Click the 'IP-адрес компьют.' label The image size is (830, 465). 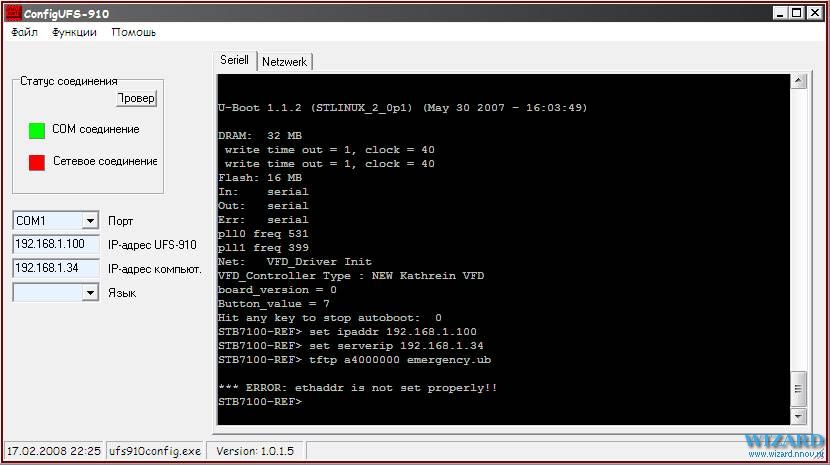click(x=155, y=269)
